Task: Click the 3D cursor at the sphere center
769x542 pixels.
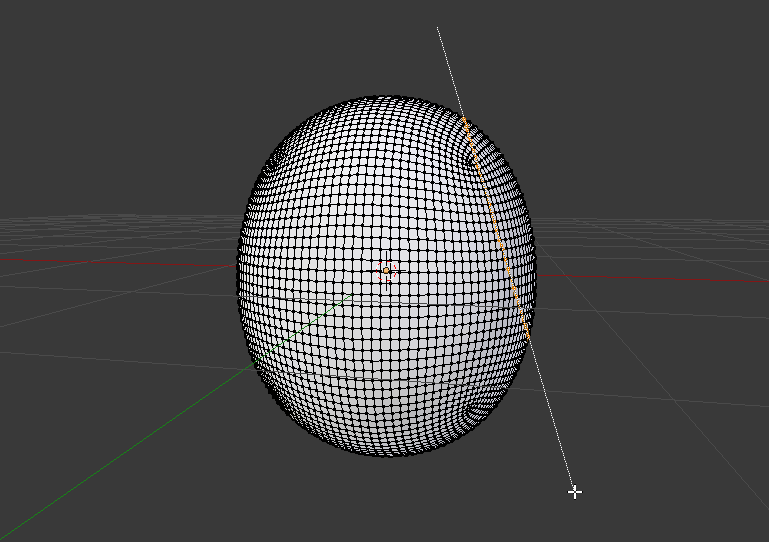Action: pos(387,270)
